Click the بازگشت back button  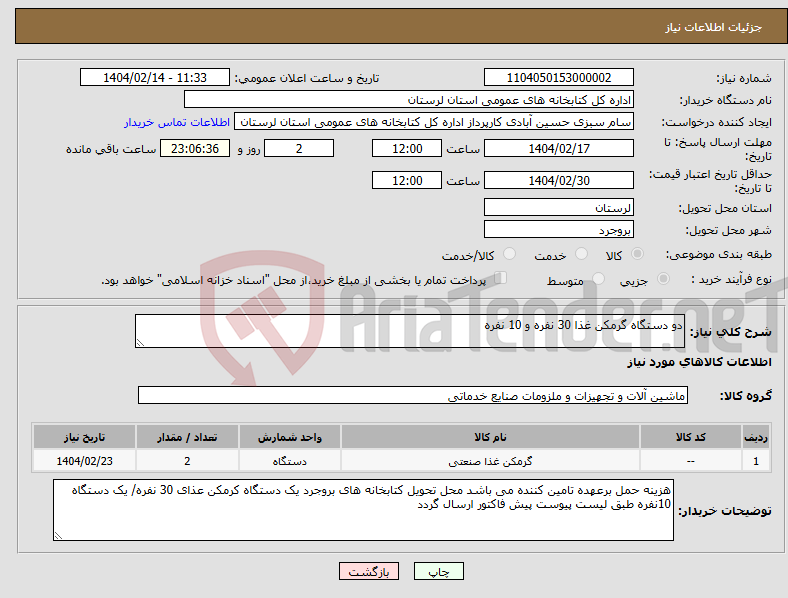click(369, 571)
